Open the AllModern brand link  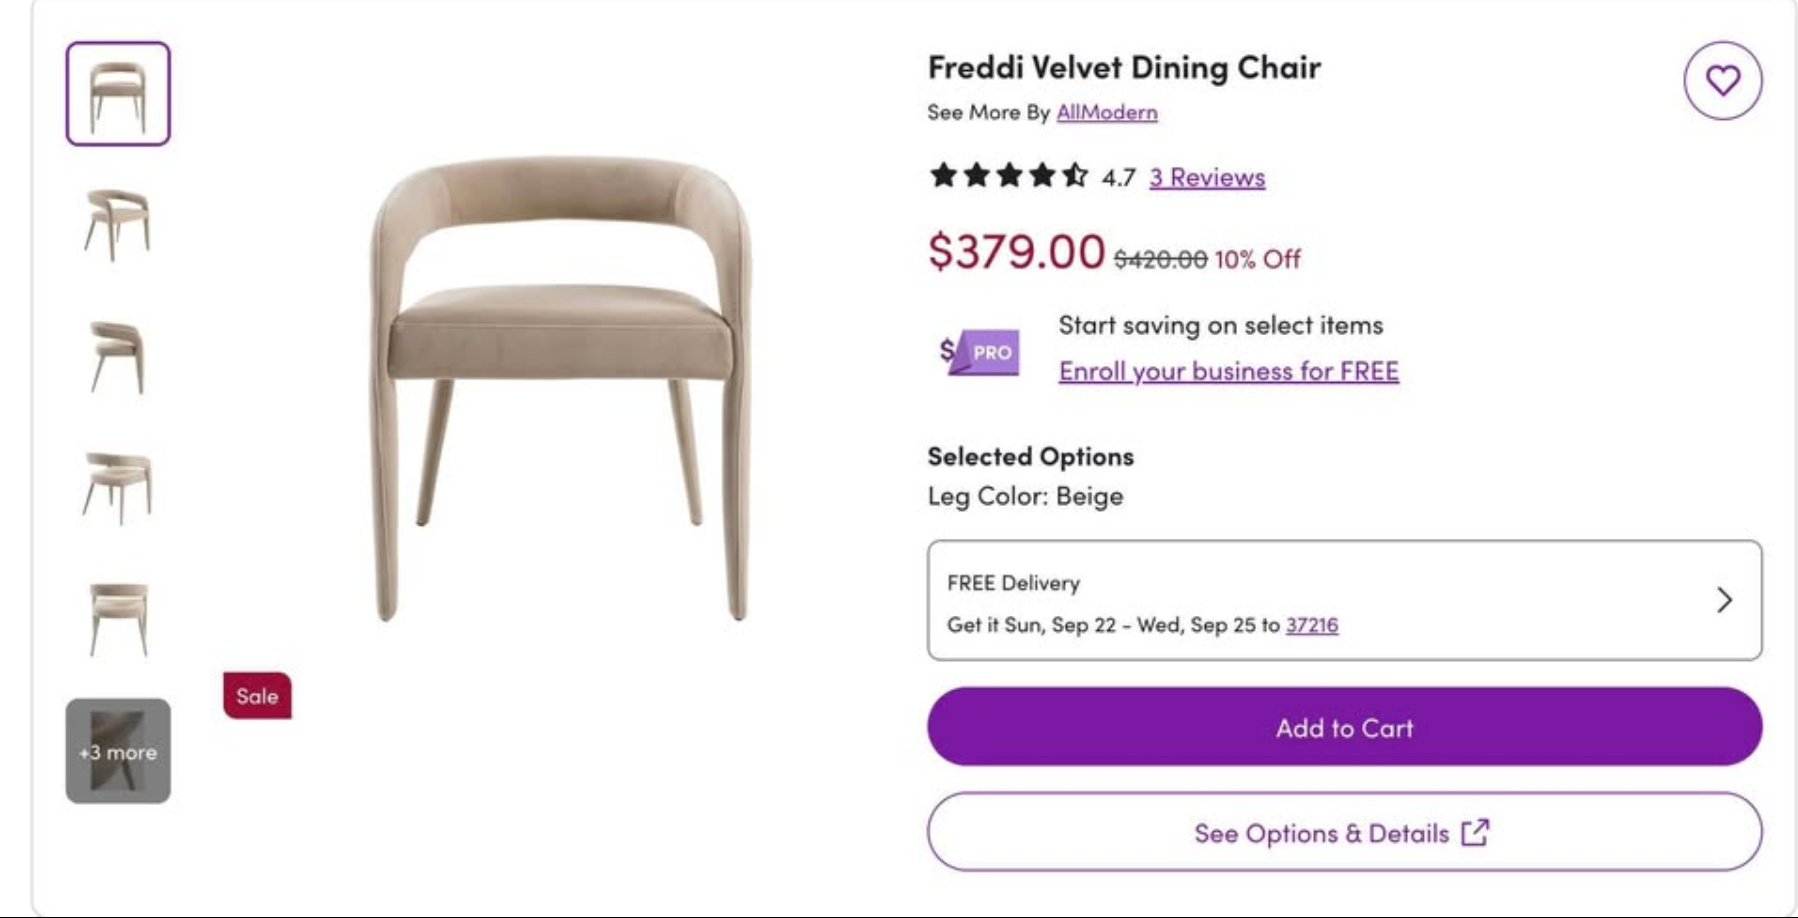(1106, 112)
